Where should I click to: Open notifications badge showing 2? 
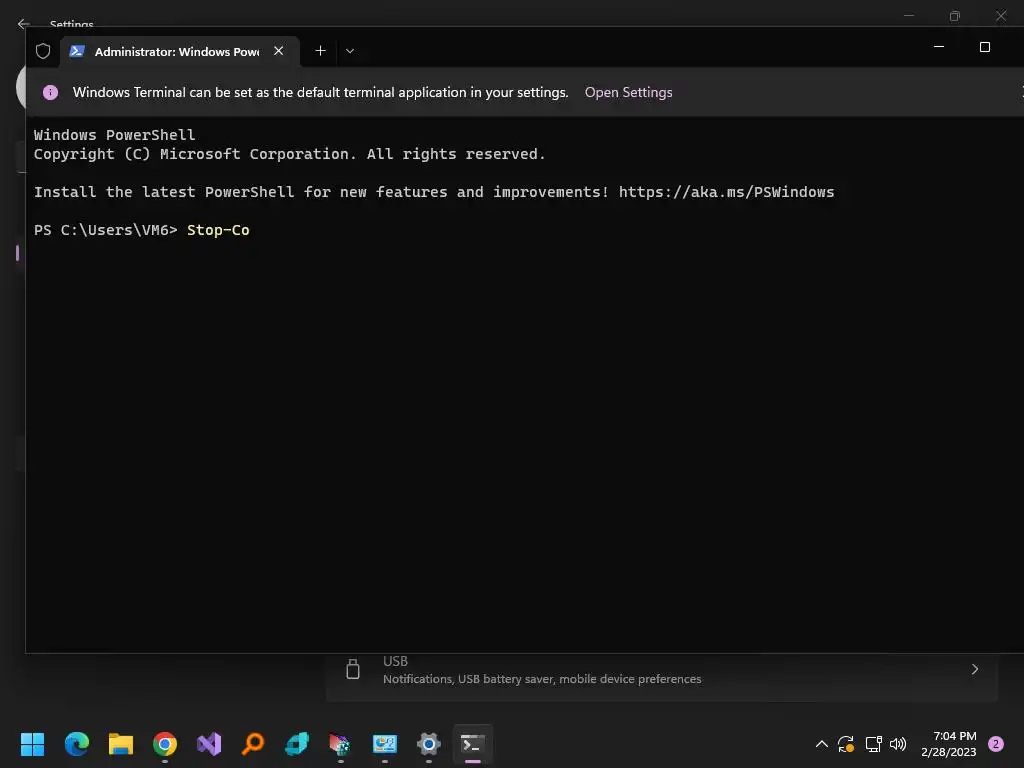(996, 744)
